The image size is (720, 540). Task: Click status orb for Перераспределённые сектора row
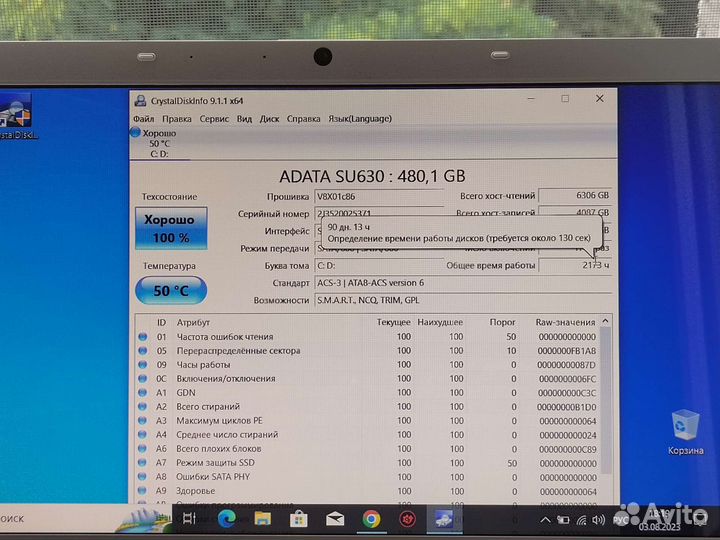143,350
